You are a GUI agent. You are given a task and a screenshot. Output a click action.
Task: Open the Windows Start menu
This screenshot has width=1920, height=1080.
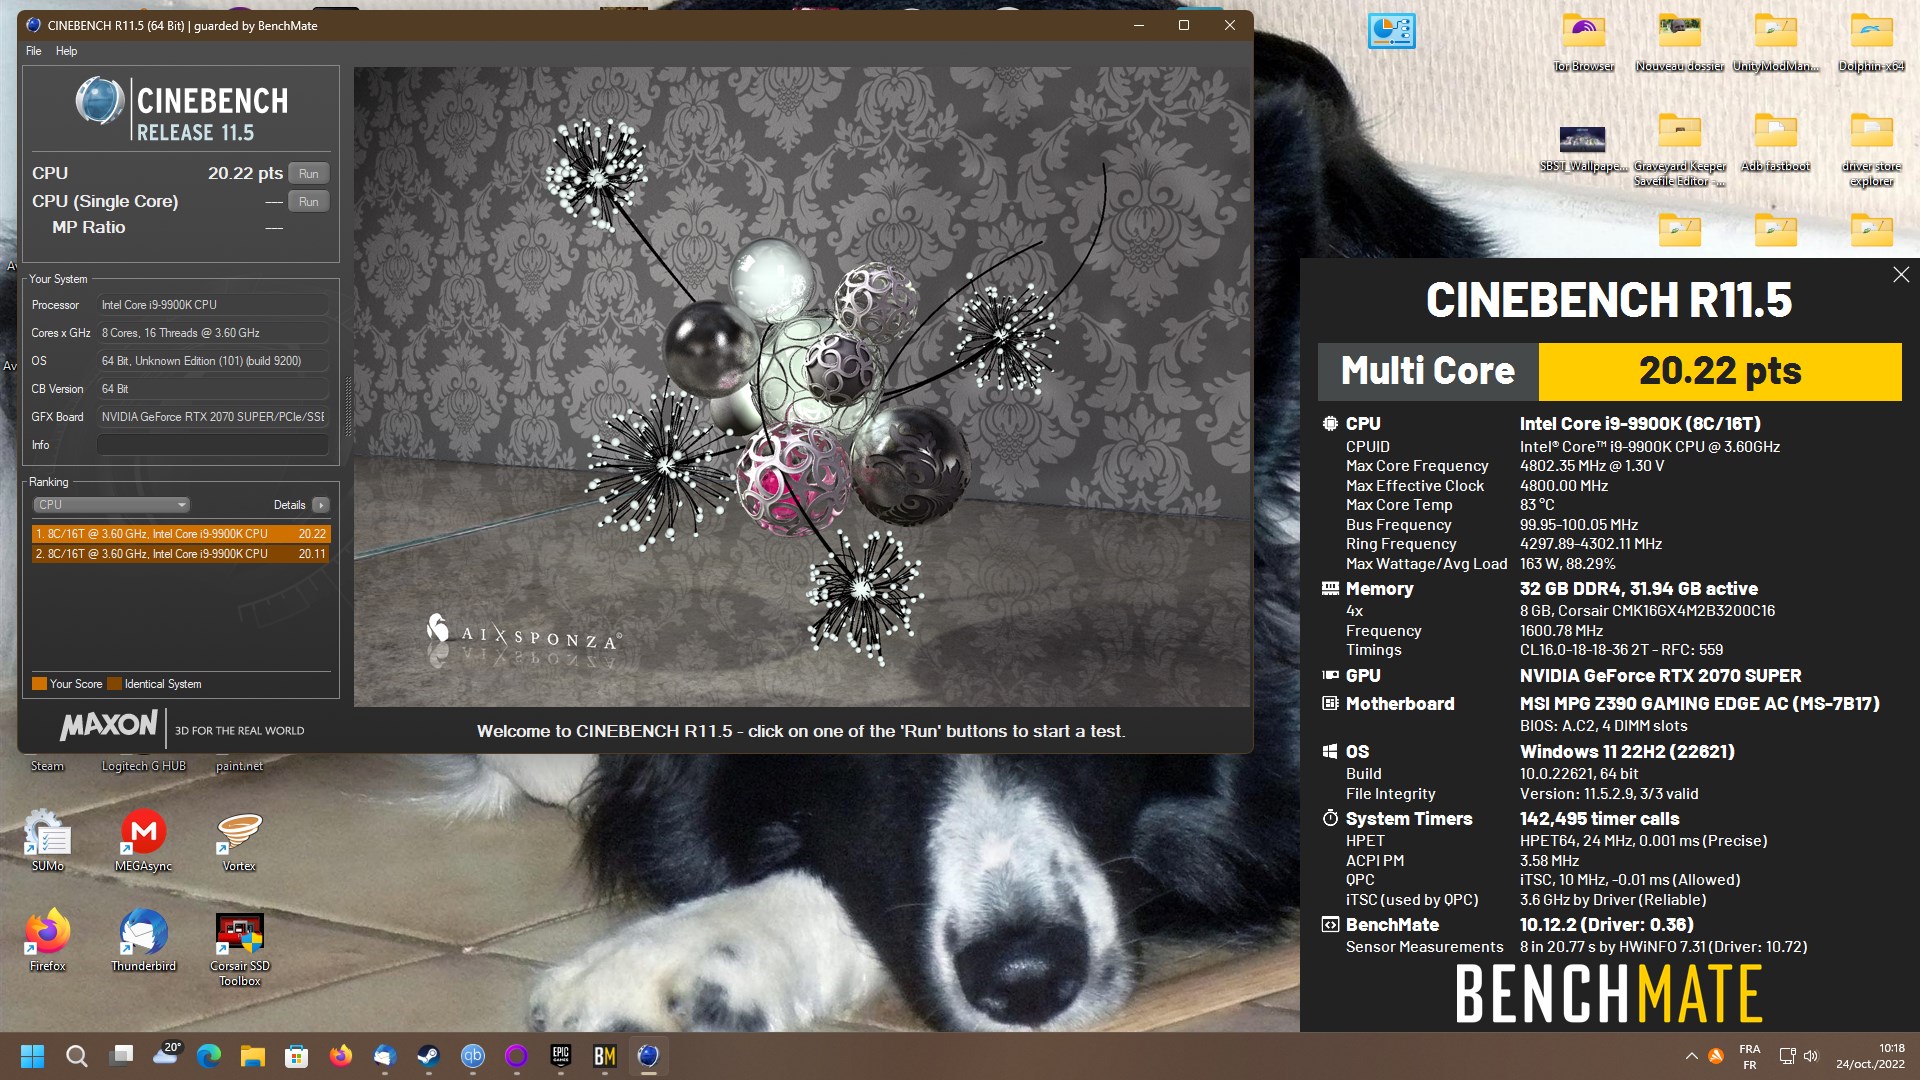32,1056
